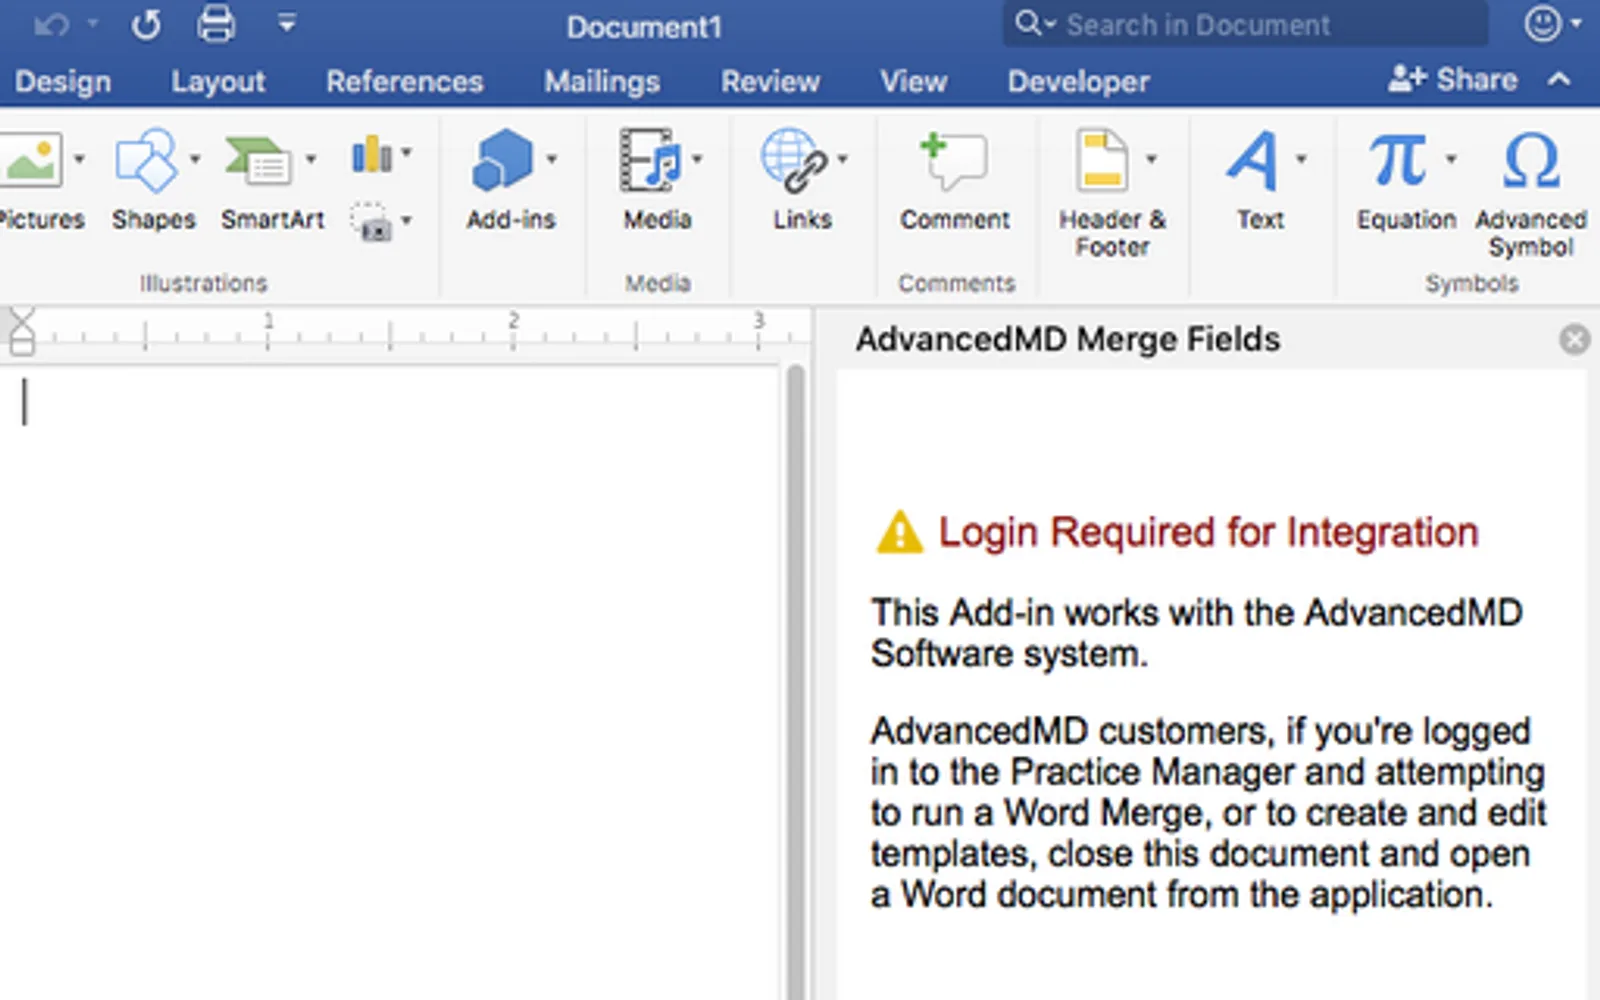Insert a chart using the chart icon
Image resolution: width=1600 pixels, height=1000 pixels.
372,154
